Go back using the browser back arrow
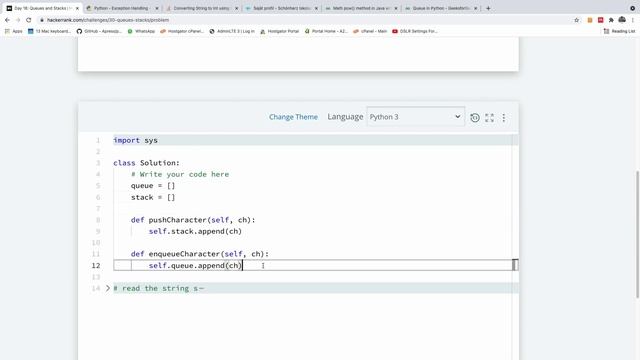This screenshot has height=360, width=640. tap(7, 20)
